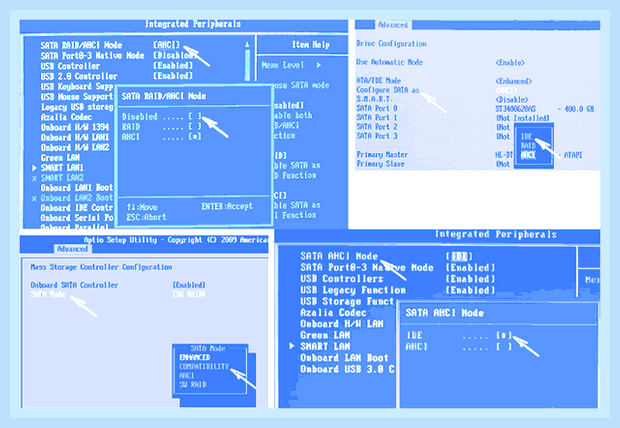
Task: Open [IDE] value of SATA AHCI Mode
Action: pyautogui.click(x=459, y=256)
